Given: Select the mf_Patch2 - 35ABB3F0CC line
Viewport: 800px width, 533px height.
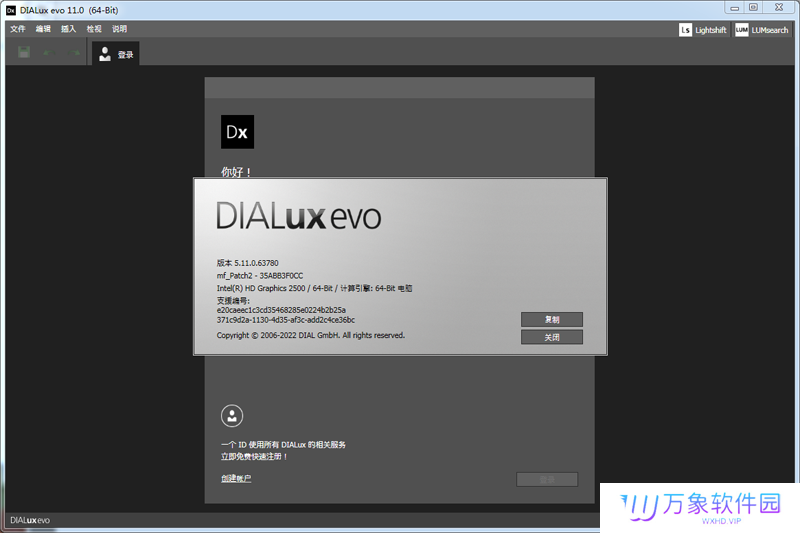Looking at the screenshot, I should (260, 275).
